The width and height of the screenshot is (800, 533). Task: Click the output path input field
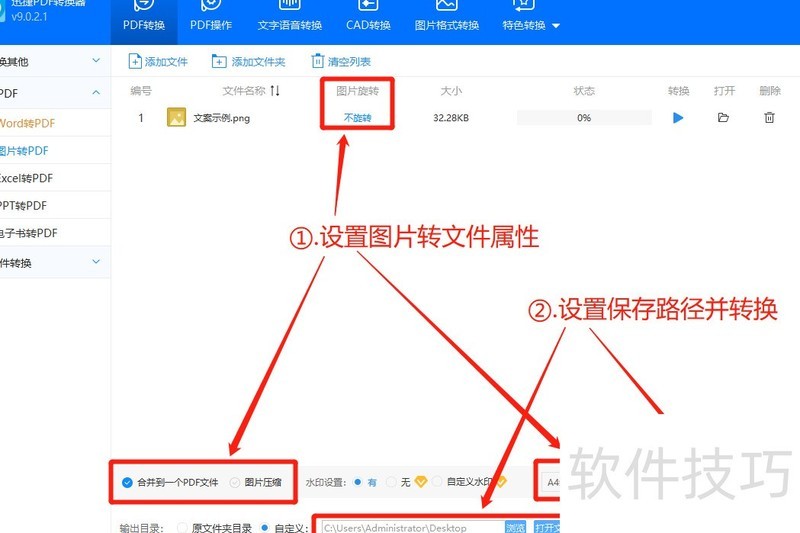click(411, 527)
